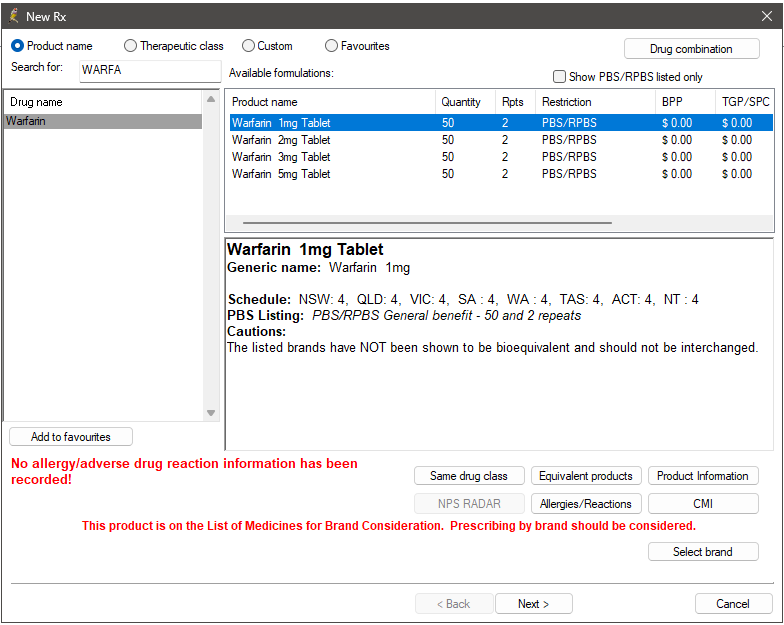This screenshot has height=625, width=784.
Task: Sort by Product name column header
Action: click(332, 102)
